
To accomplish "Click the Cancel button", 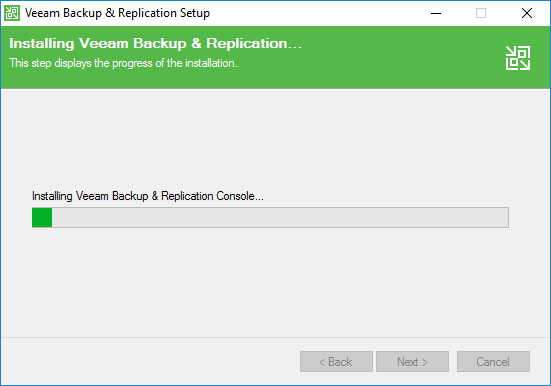I will [493, 361].
